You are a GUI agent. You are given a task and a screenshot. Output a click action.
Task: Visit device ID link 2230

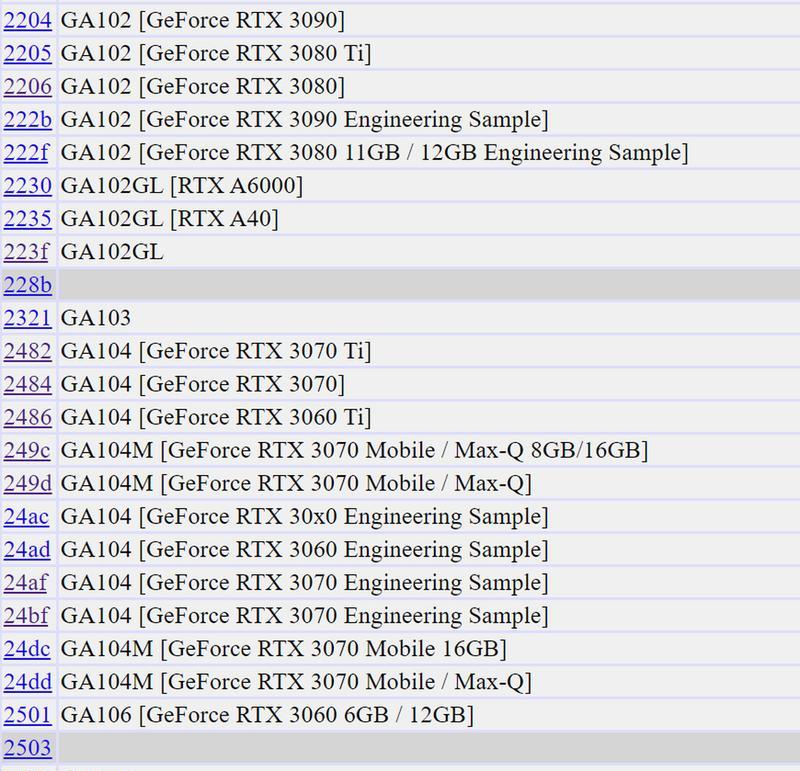(x=28, y=186)
